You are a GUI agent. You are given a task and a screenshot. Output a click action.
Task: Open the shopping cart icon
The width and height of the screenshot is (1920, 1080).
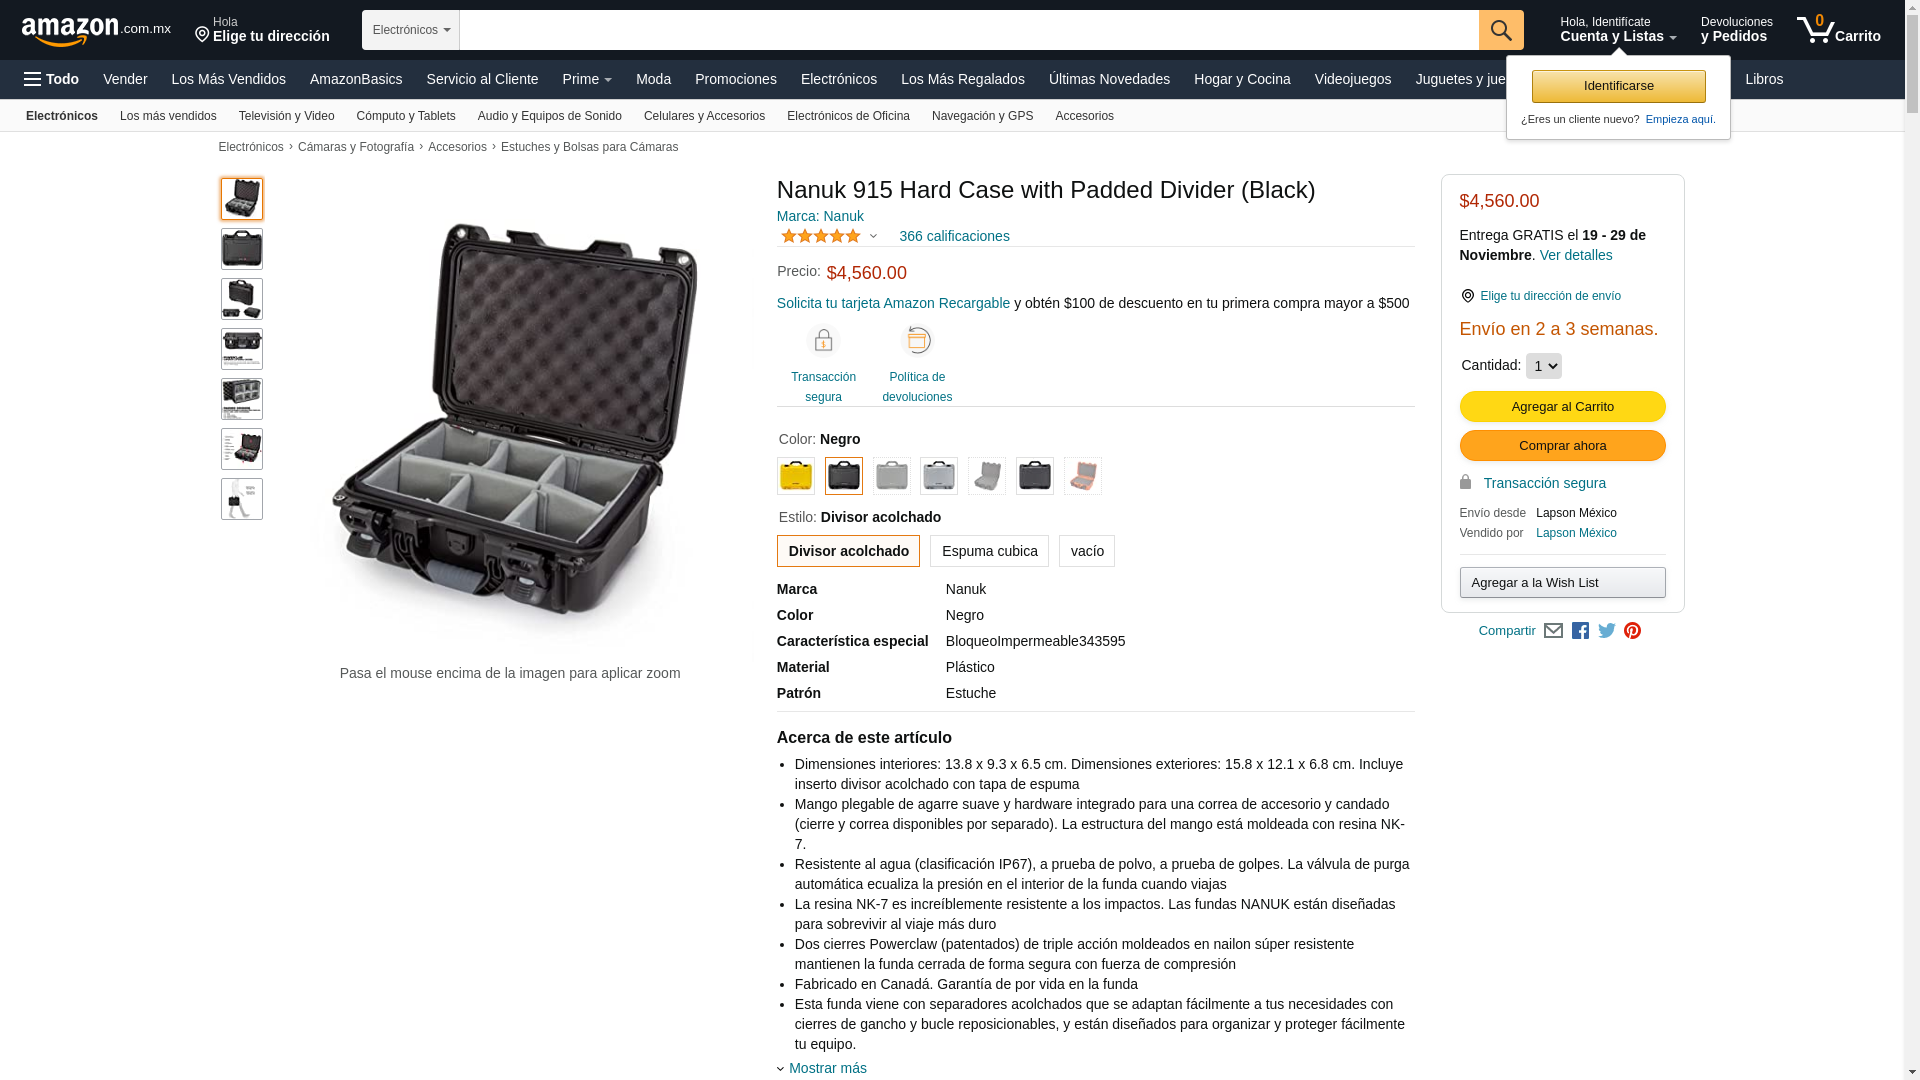click(1838, 29)
